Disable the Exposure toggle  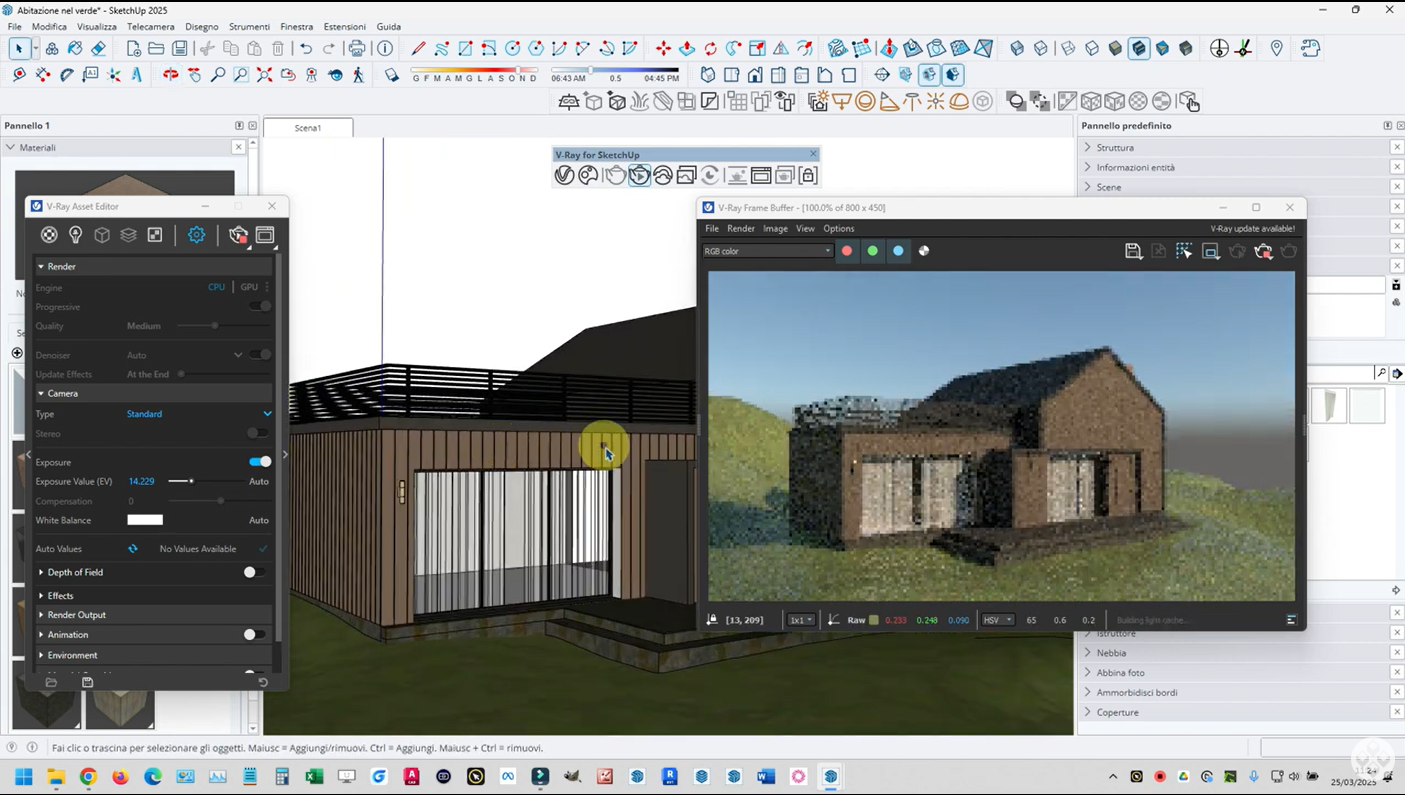pos(259,462)
